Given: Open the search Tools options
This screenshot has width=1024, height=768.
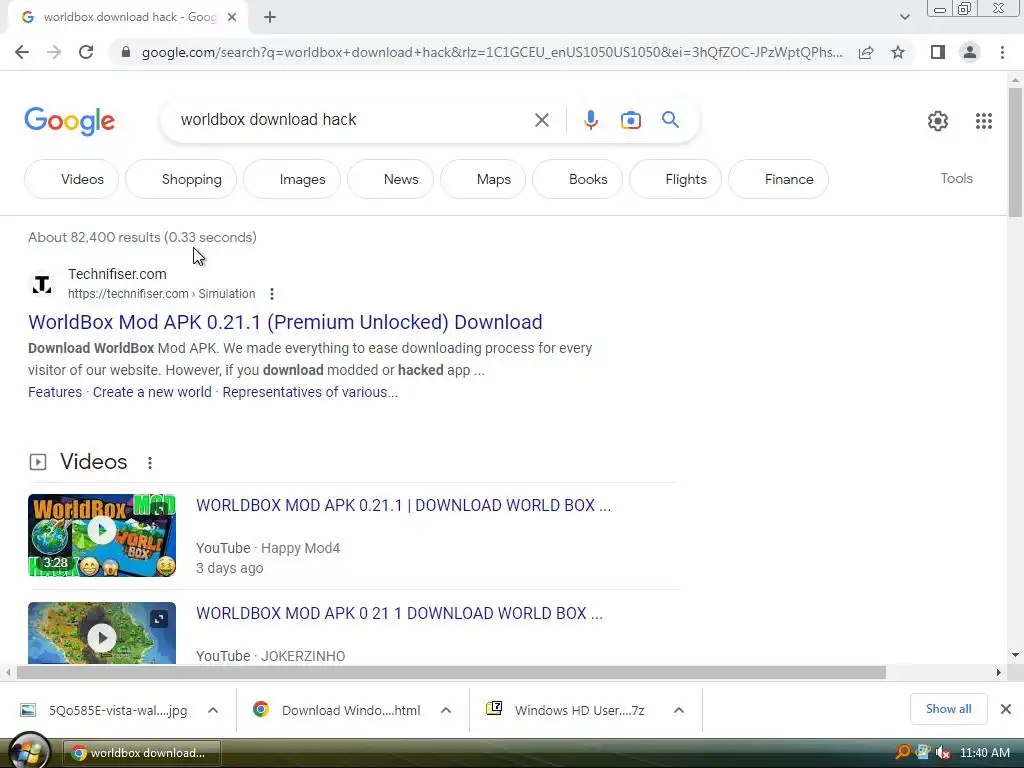Looking at the screenshot, I should point(956,178).
